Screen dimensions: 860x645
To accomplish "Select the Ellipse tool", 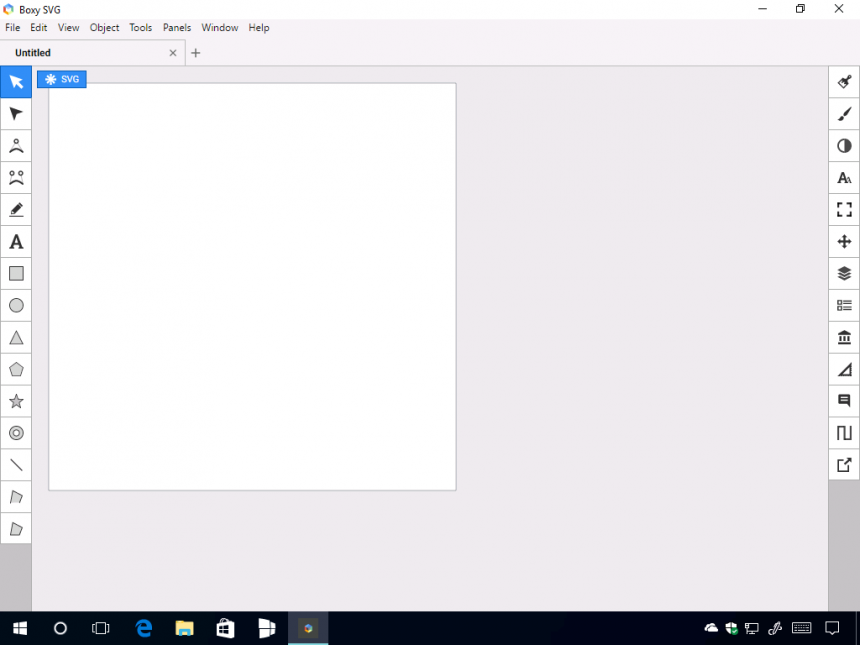I will 16,305.
